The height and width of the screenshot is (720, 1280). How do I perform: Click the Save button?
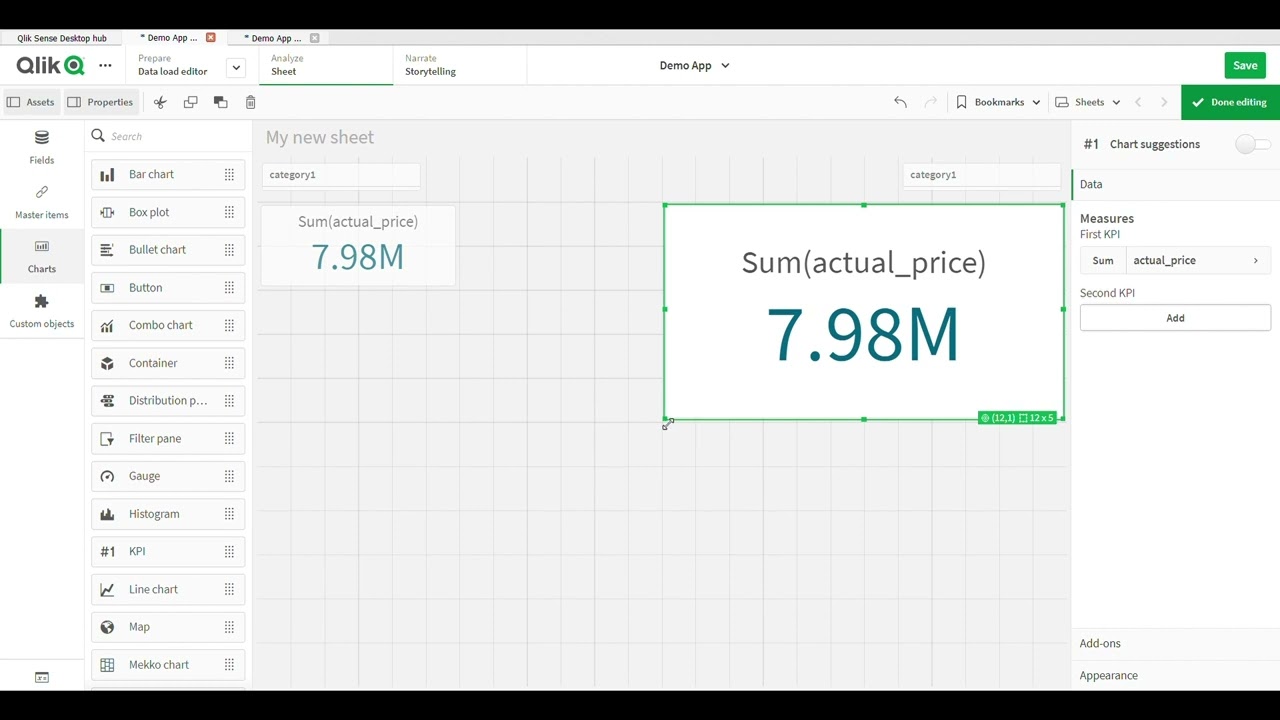(x=1245, y=65)
